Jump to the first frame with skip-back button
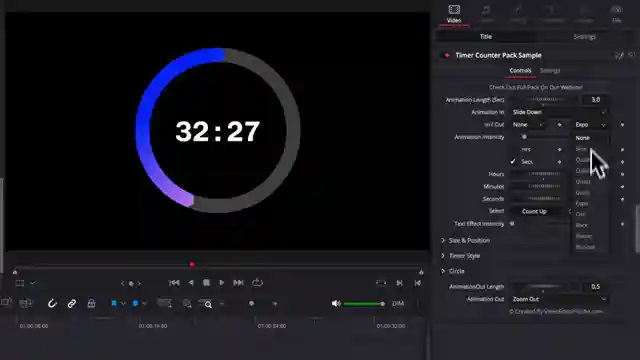Viewport: 640px width, 360px height. [174, 282]
